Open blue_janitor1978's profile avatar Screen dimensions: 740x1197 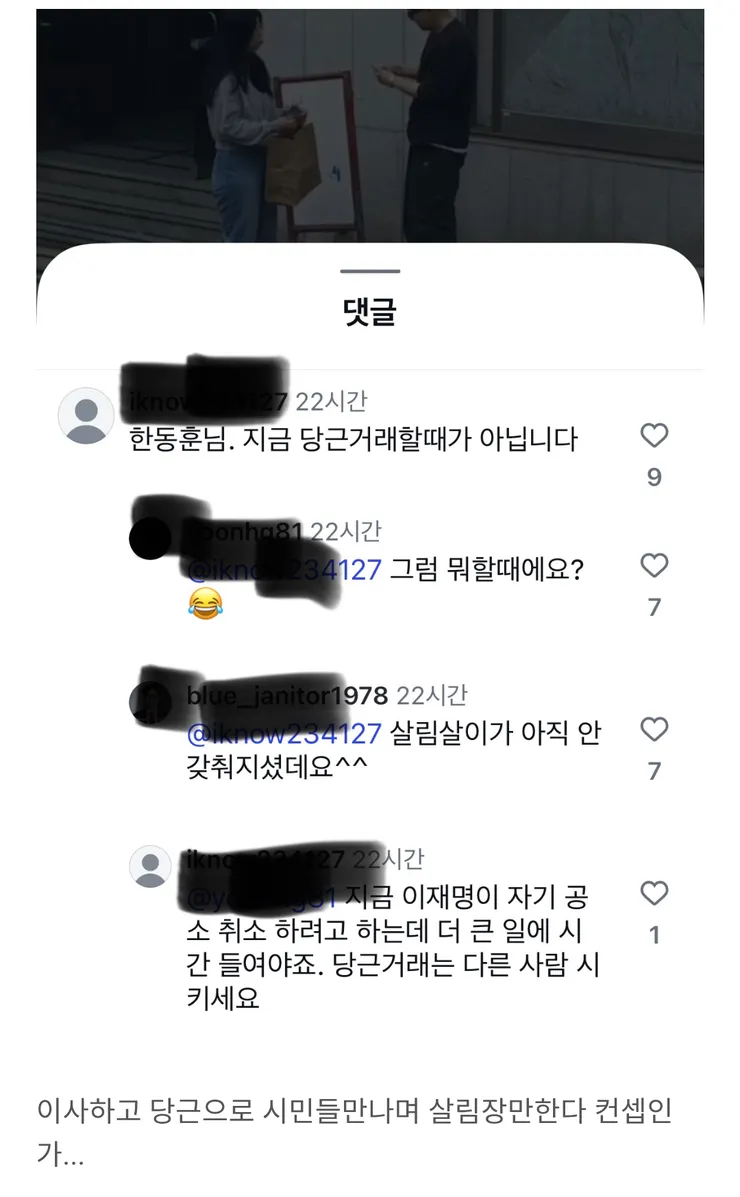pos(150,702)
